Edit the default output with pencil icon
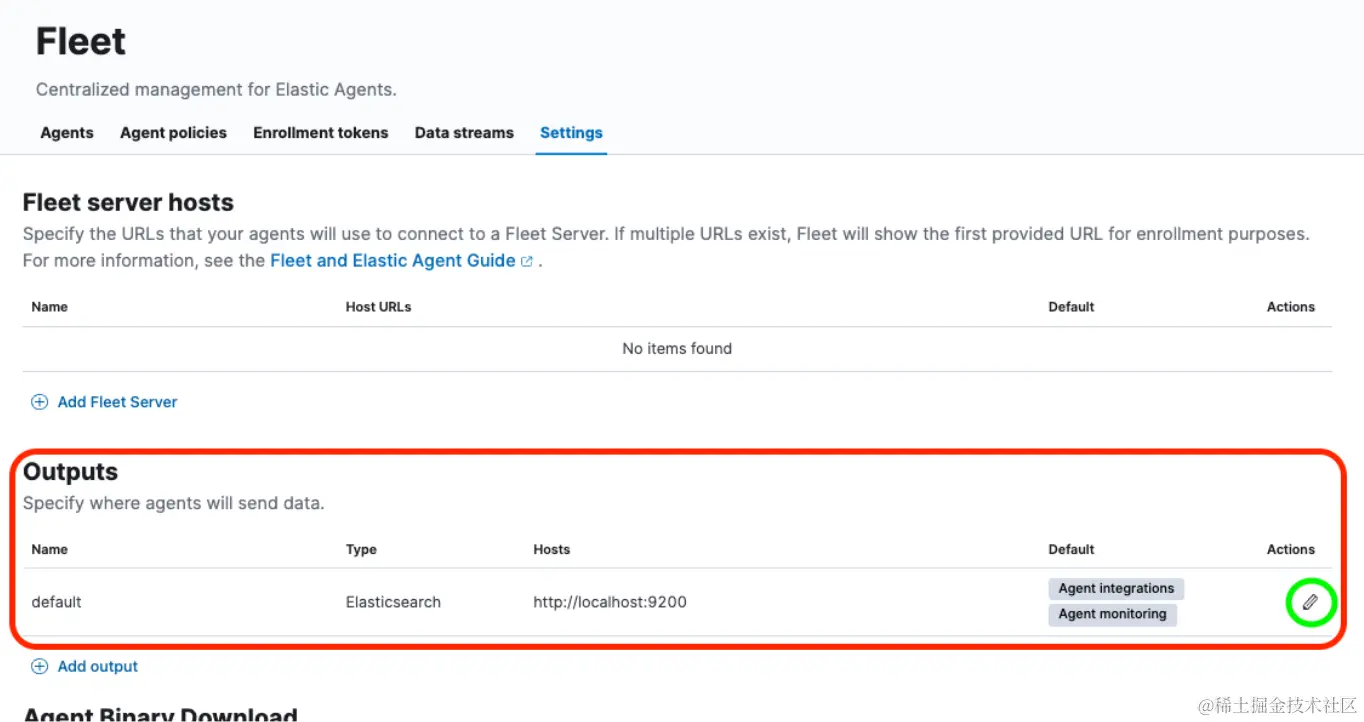 (x=1310, y=602)
